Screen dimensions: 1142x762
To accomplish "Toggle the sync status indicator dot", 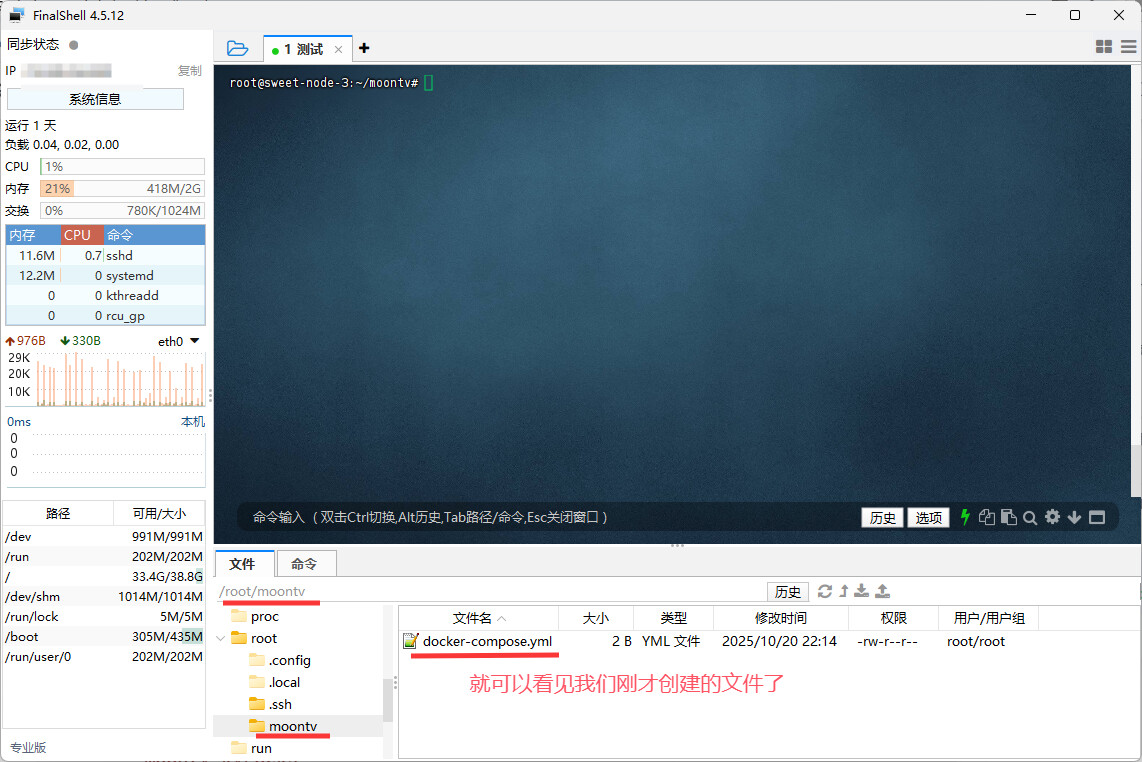I will 74,45.
